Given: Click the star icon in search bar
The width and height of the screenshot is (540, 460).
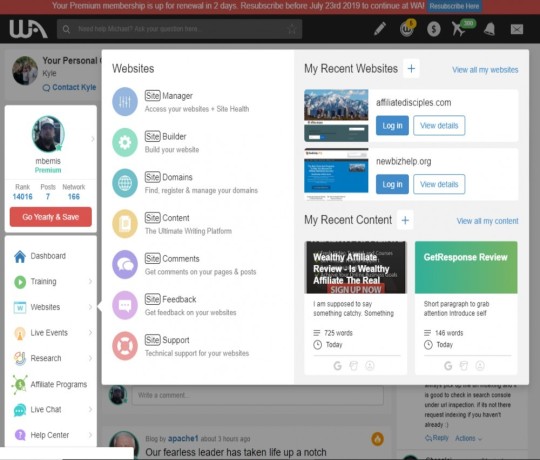Looking at the screenshot, I should tap(292, 29).
